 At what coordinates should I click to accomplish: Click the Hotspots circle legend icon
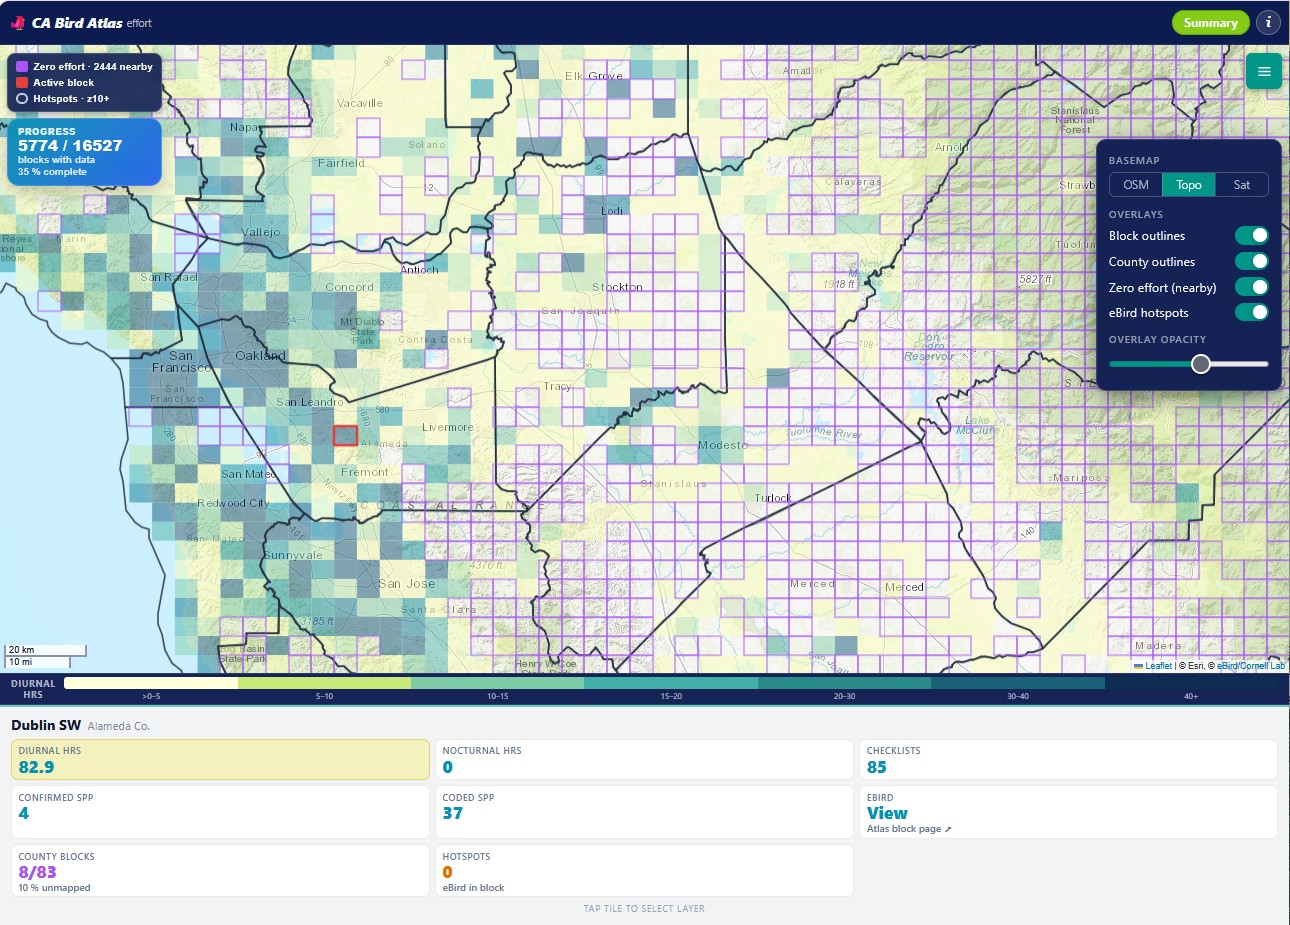click(x=22, y=99)
